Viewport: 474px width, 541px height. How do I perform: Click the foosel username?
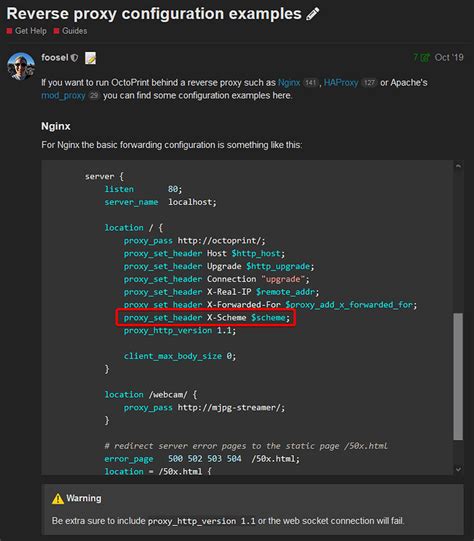tap(55, 57)
